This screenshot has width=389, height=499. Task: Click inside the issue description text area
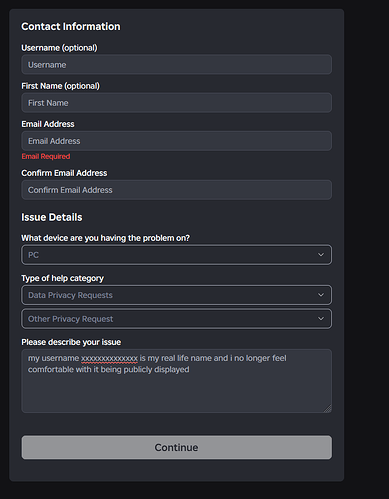tap(176, 381)
